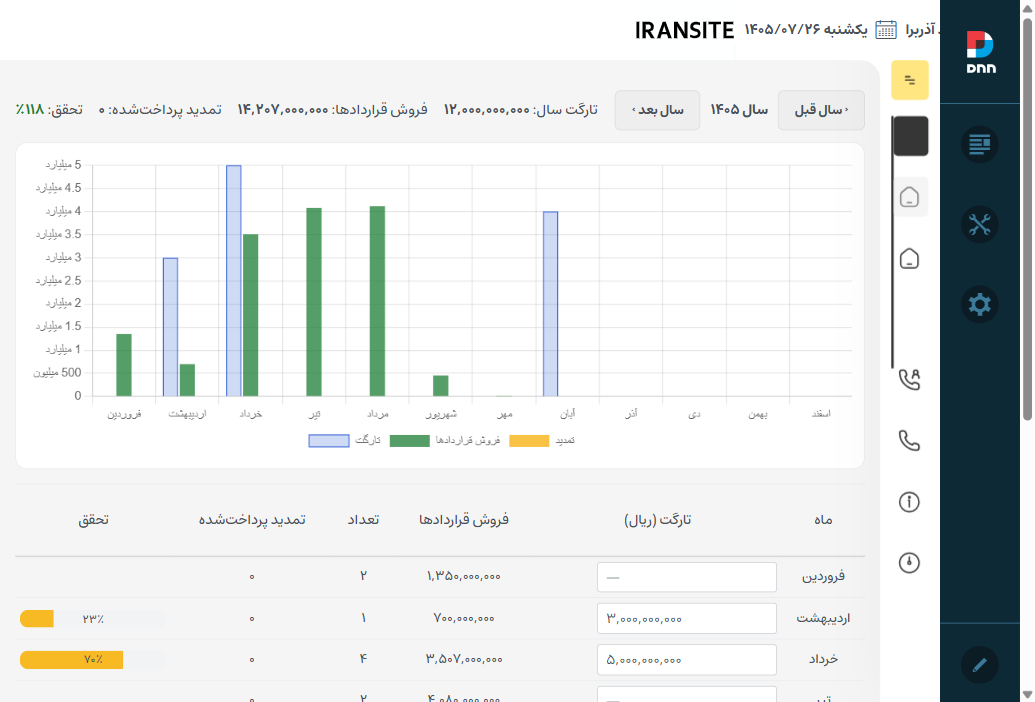Click the ماه column header

pyautogui.click(x=823, y=520)
